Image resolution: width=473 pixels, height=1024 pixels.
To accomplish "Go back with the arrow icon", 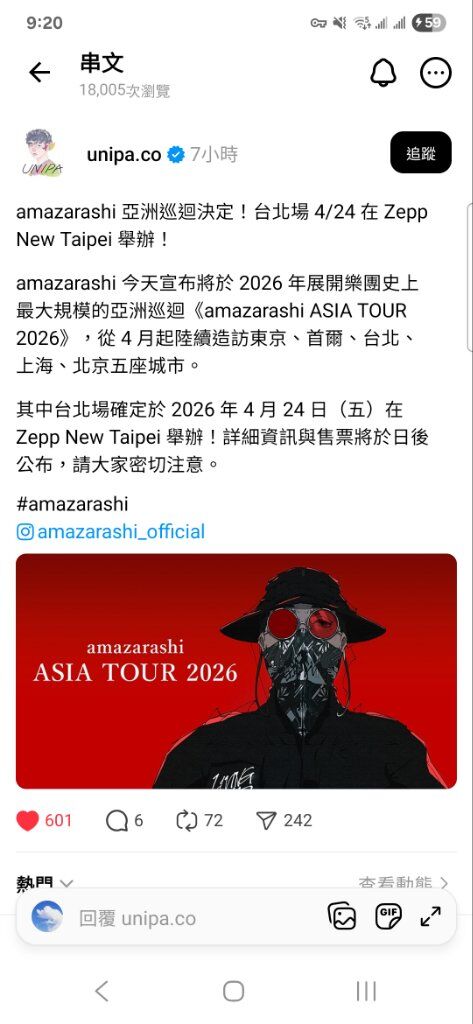I will click(39, 72).
